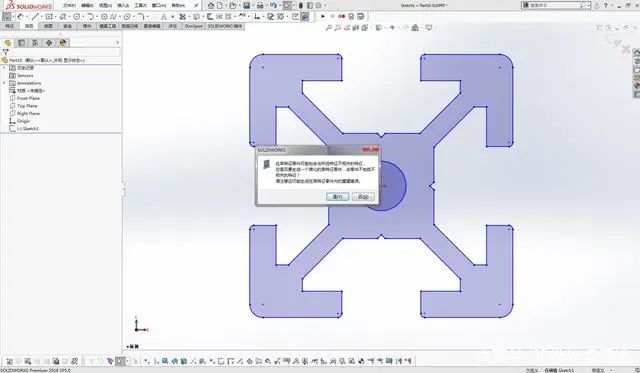Switch to the 评估 ribbon tab
The width and height of the screenshot is (640, 373).
[173, 26]
